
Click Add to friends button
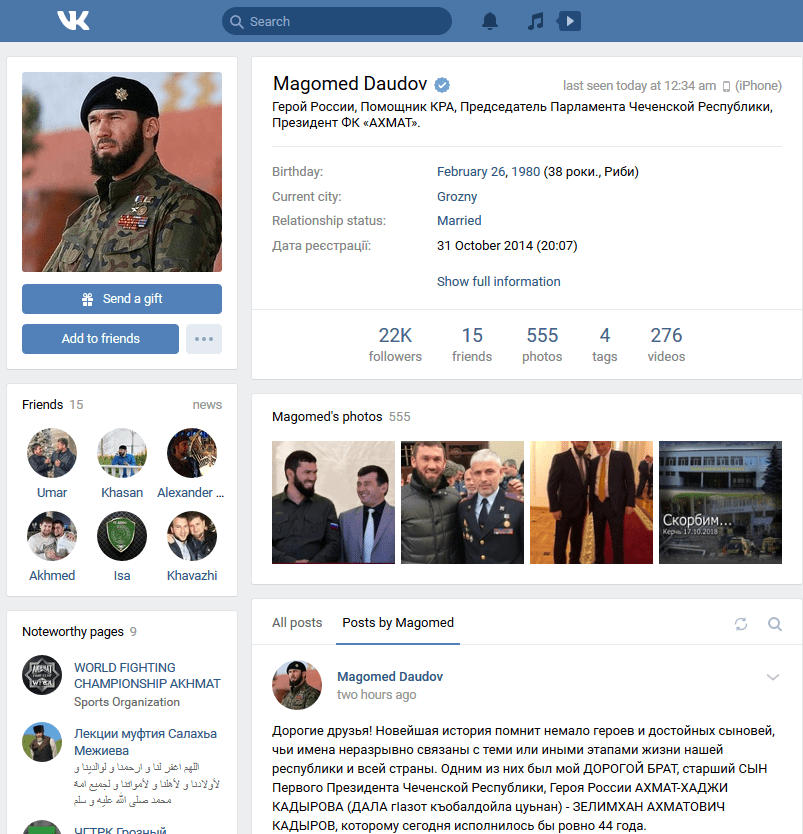coord(101,339)
